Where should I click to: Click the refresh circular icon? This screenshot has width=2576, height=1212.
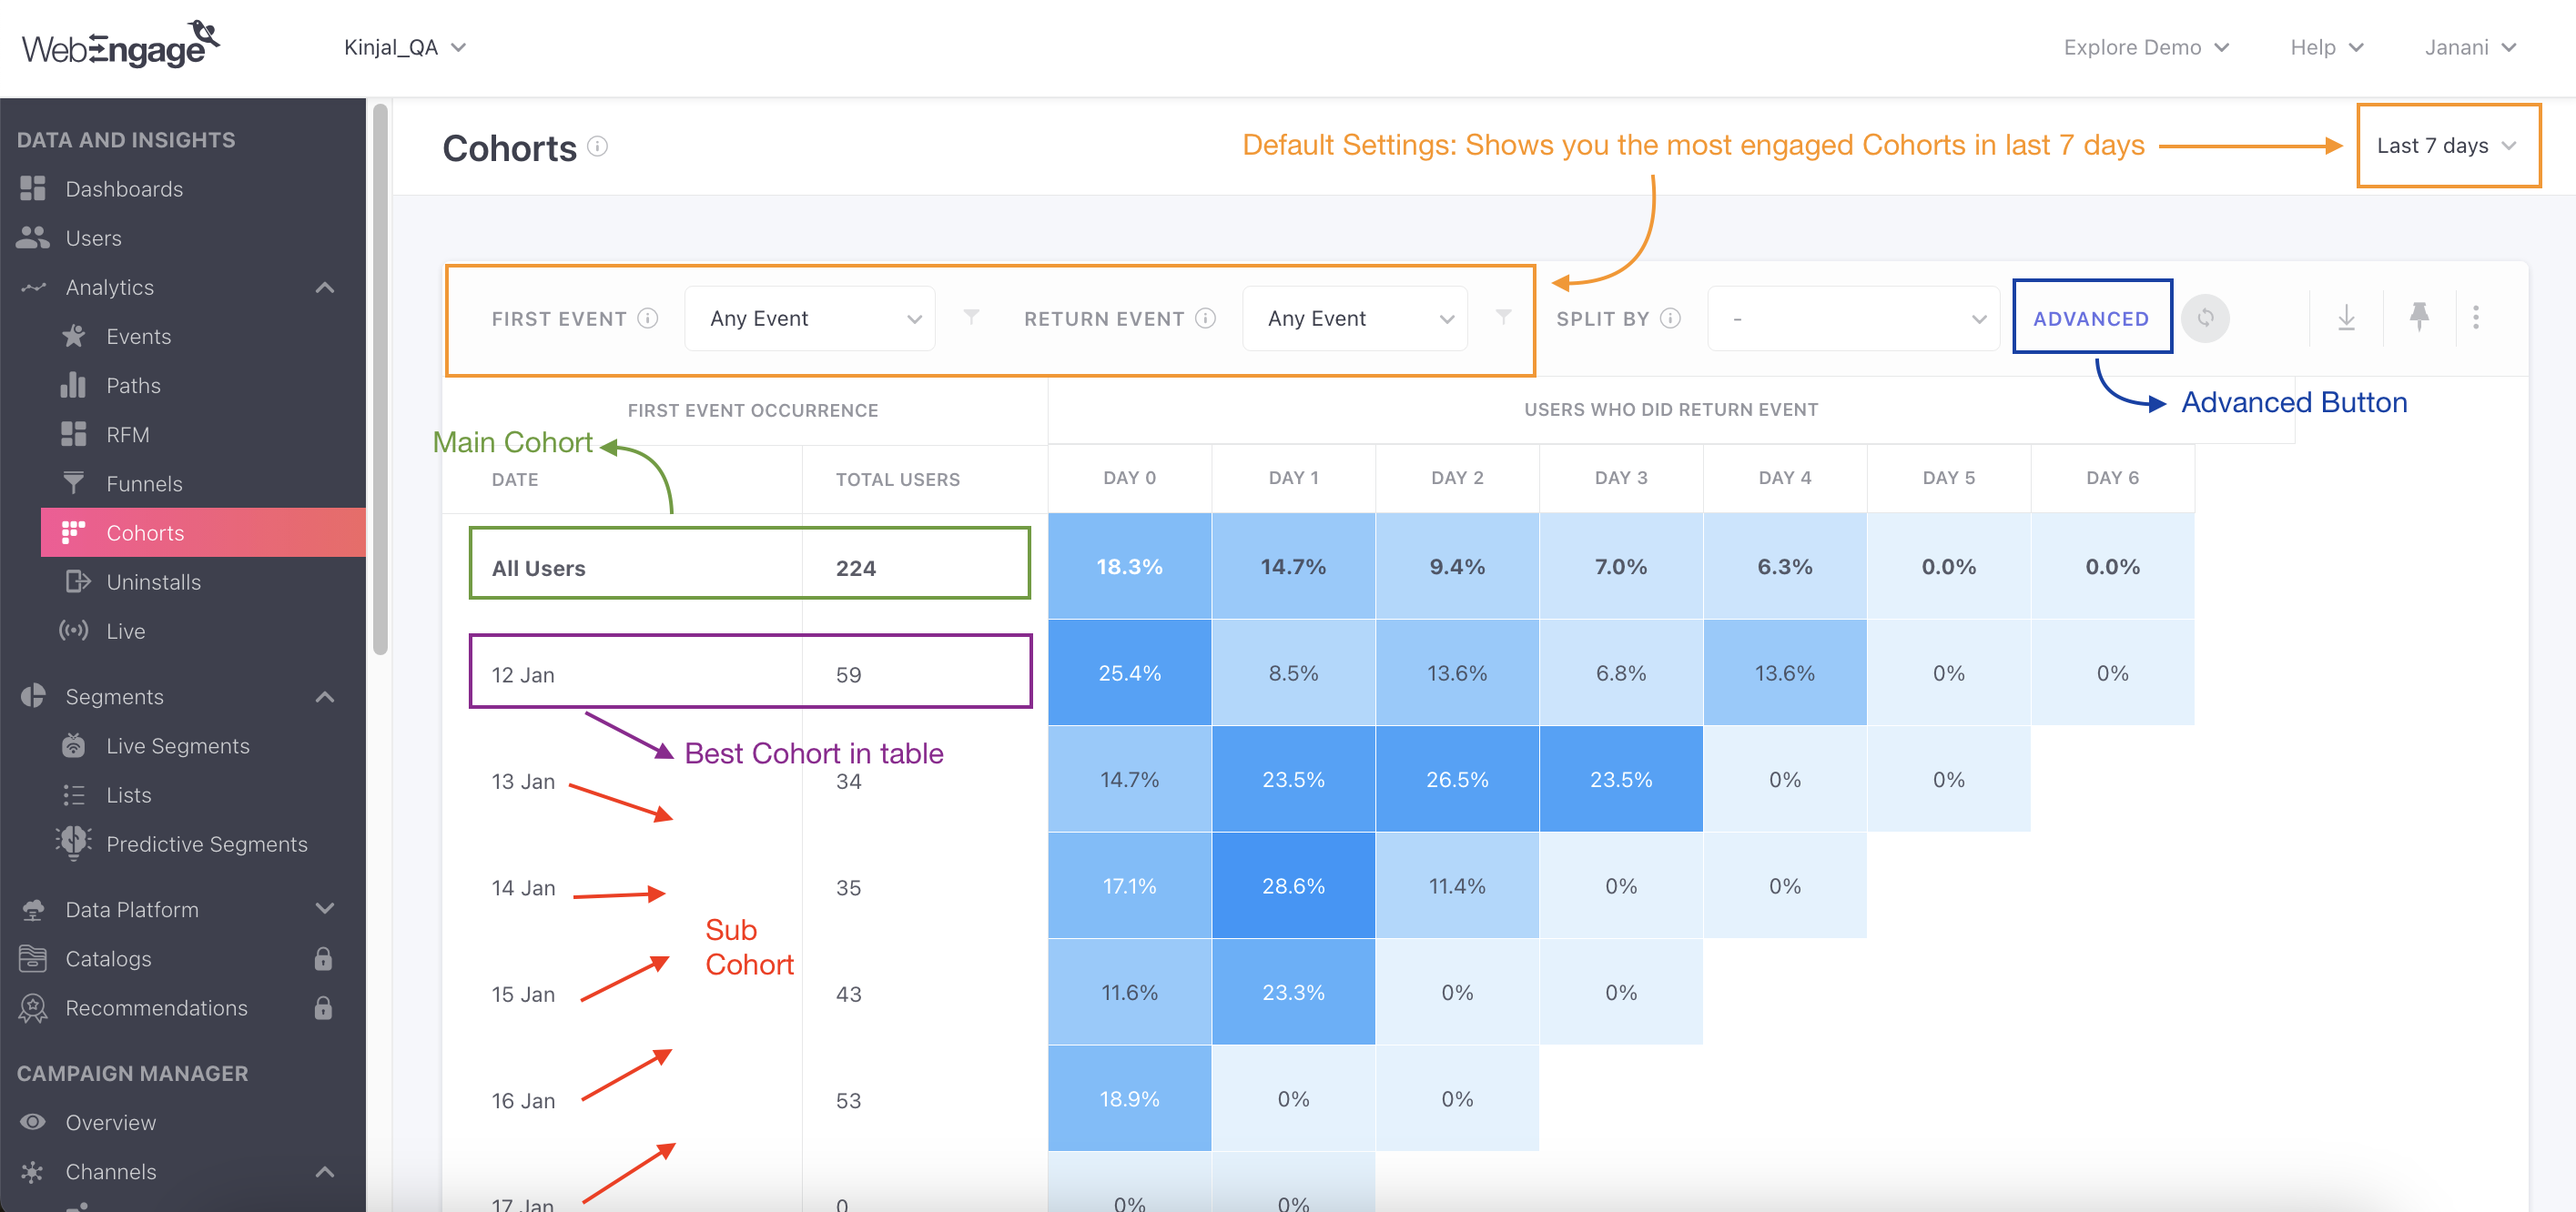(x=2206, y=318)
